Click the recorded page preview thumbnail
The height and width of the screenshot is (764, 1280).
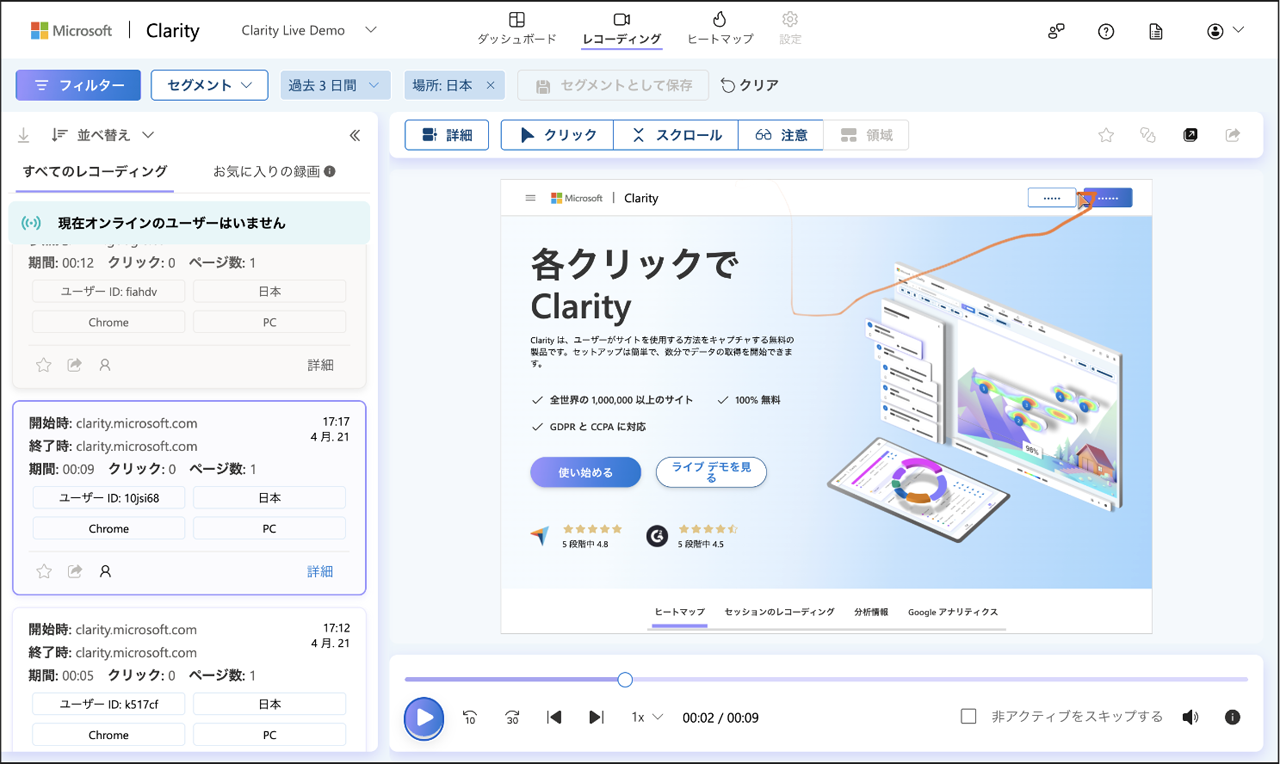click(826, 406)
